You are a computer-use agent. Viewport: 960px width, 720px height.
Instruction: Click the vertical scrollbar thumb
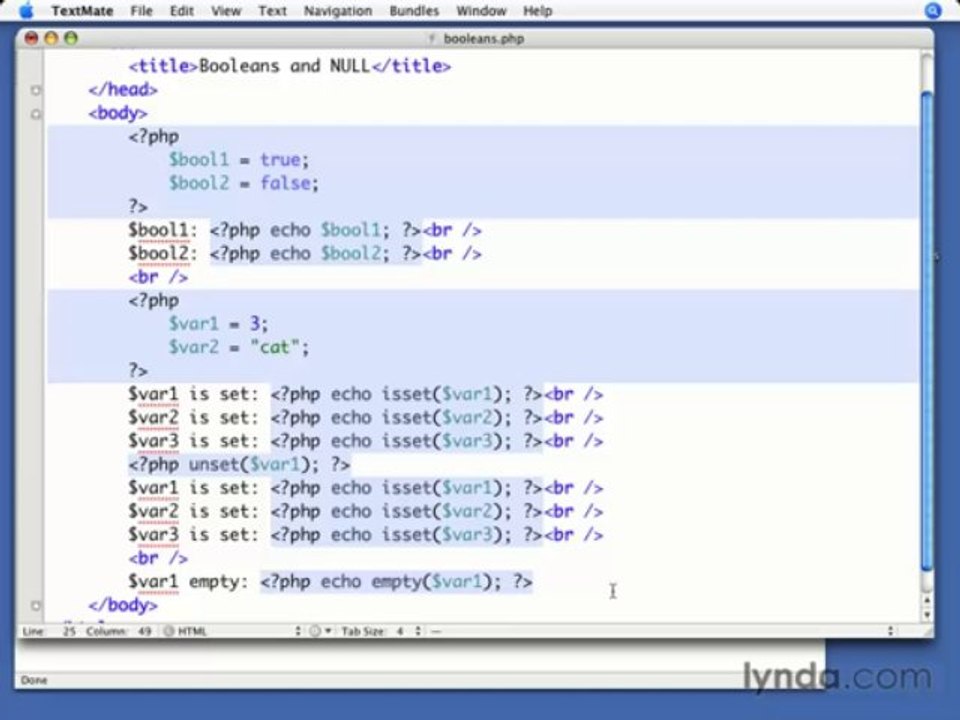927,331
